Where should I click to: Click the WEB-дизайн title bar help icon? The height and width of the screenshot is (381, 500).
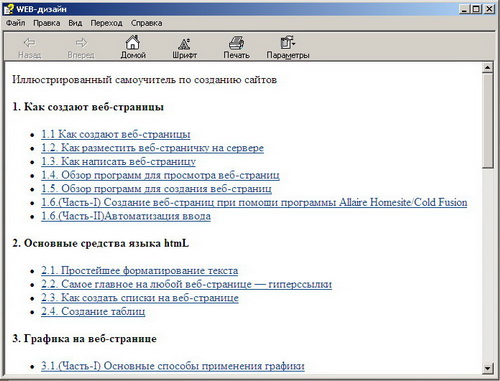pyautogui.click(x=9, y=9)
